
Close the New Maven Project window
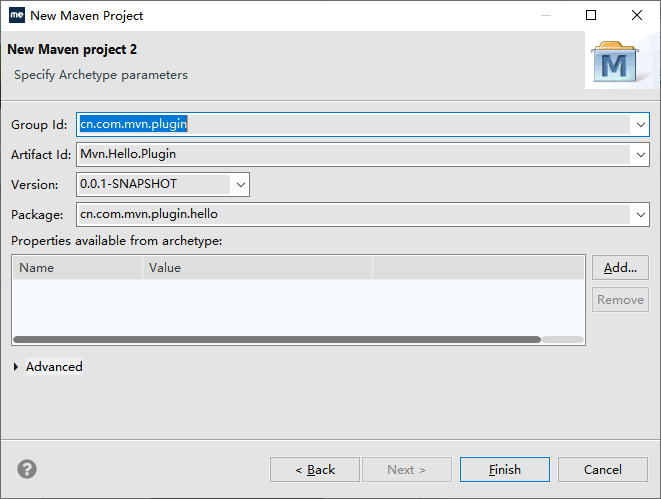coord(637,15)
